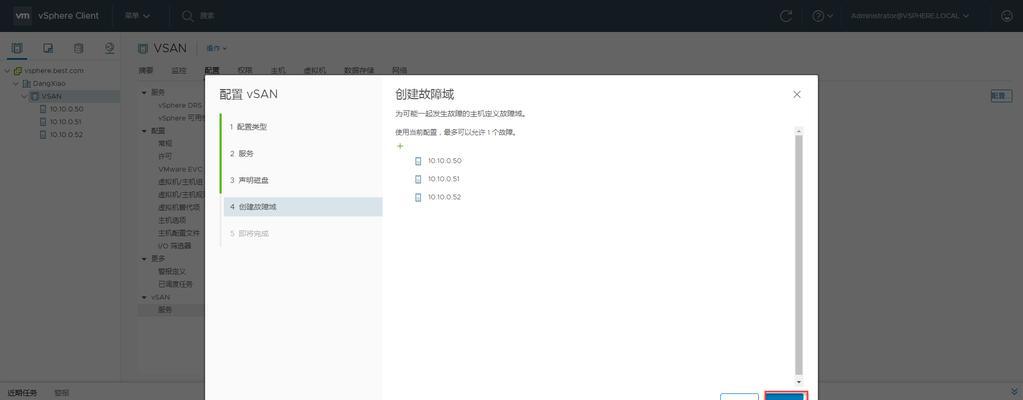The width and height of the screenshot is (1023, 400).
Task: Collapse the DangXiao datacenter node
Action: pyautogui.click(x=16, y=84)
